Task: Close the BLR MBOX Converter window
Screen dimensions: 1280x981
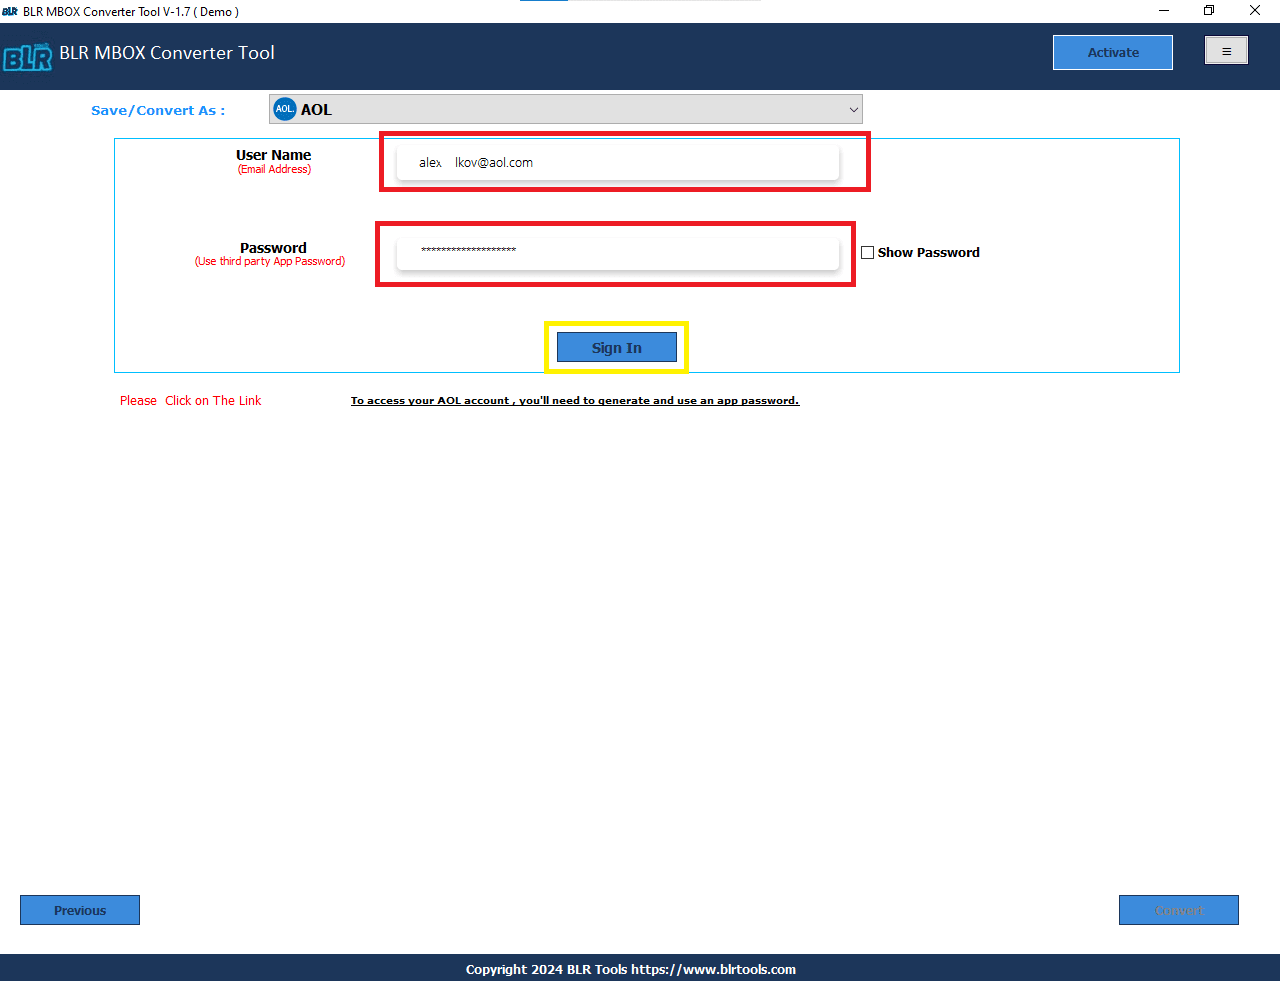Action: point(1255,11)
